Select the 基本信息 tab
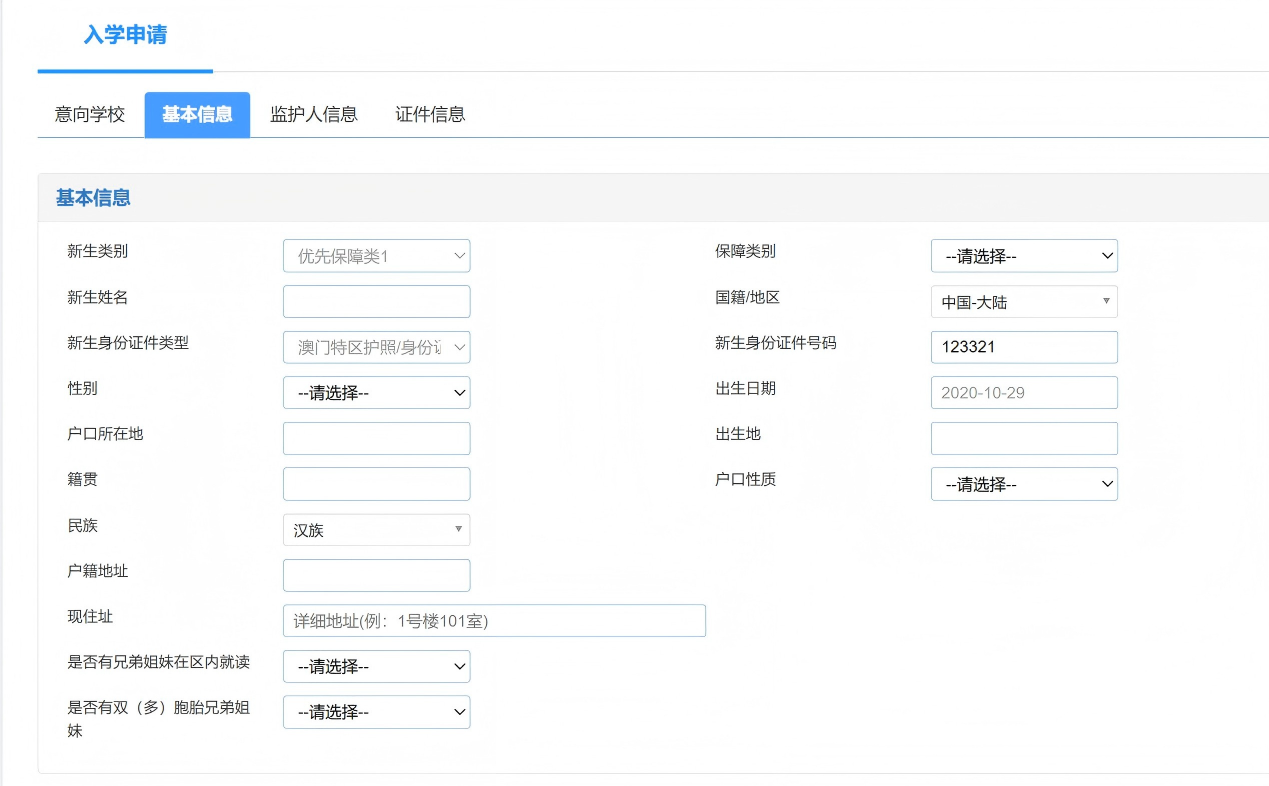Screen dimensions: 1269x786 (x=197, y=114)
